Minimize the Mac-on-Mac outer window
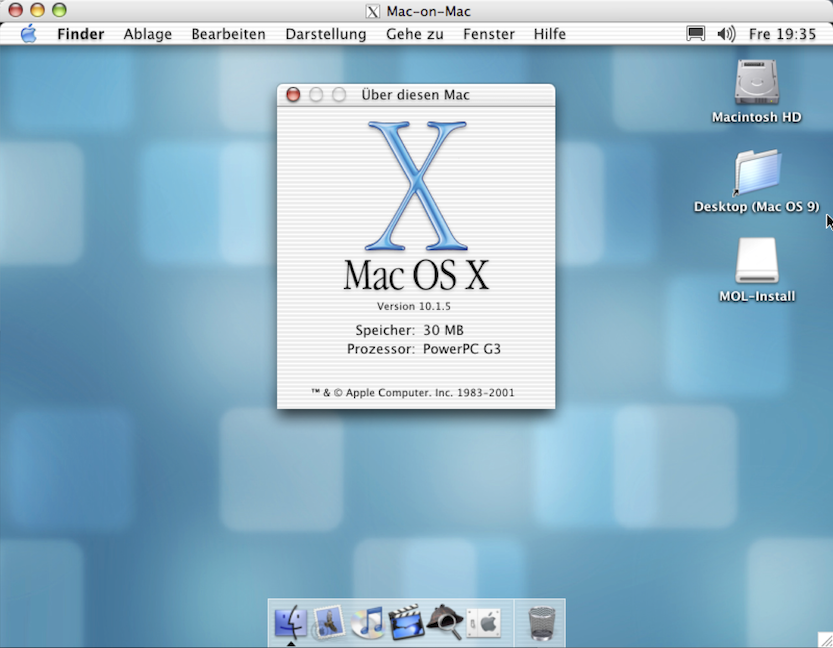 37,10
